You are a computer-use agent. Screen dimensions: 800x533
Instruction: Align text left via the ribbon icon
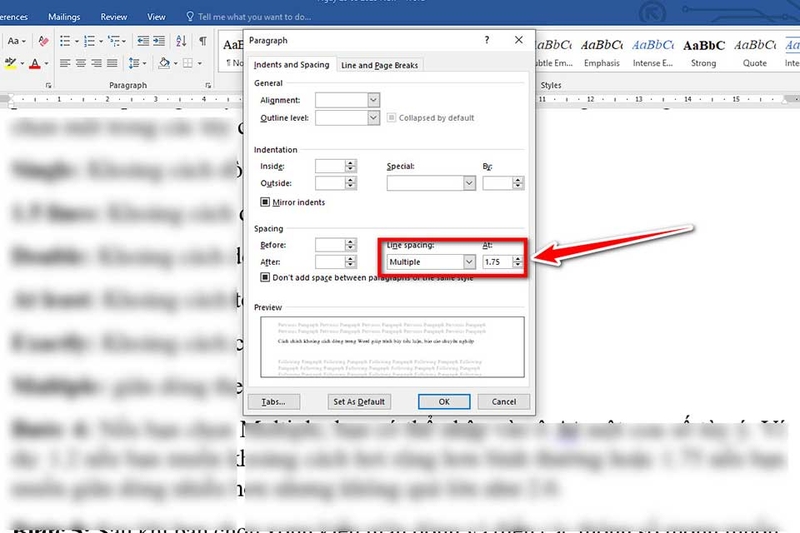click(x=65, y=63)
